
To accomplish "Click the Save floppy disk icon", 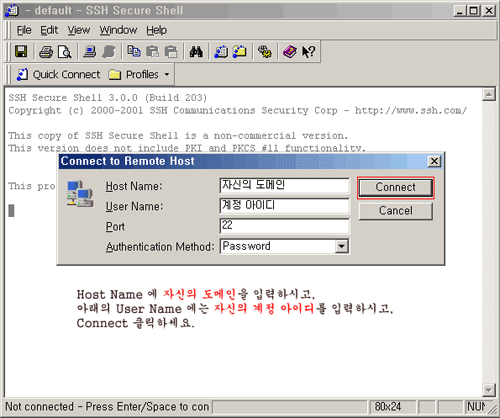I will click(x=21, y=52).
